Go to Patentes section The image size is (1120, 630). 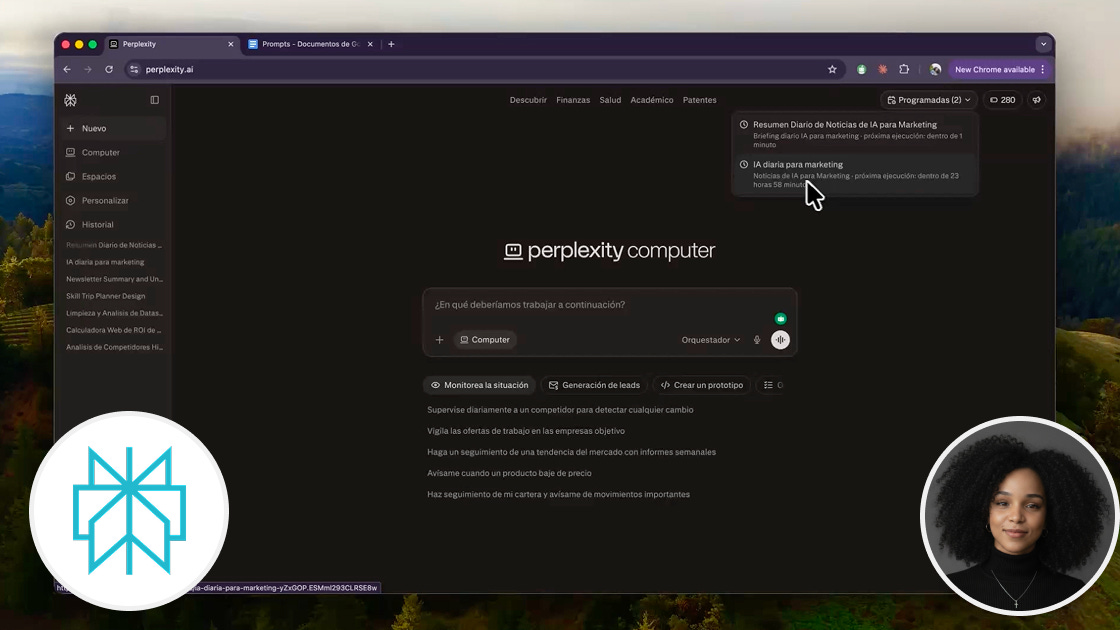coord(699,100)
